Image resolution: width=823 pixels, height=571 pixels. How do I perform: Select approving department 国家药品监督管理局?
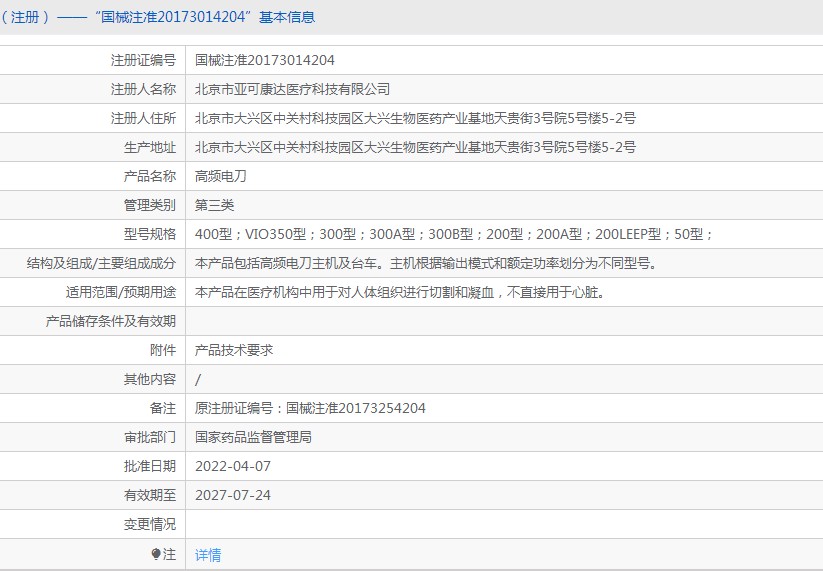[254, 437]
